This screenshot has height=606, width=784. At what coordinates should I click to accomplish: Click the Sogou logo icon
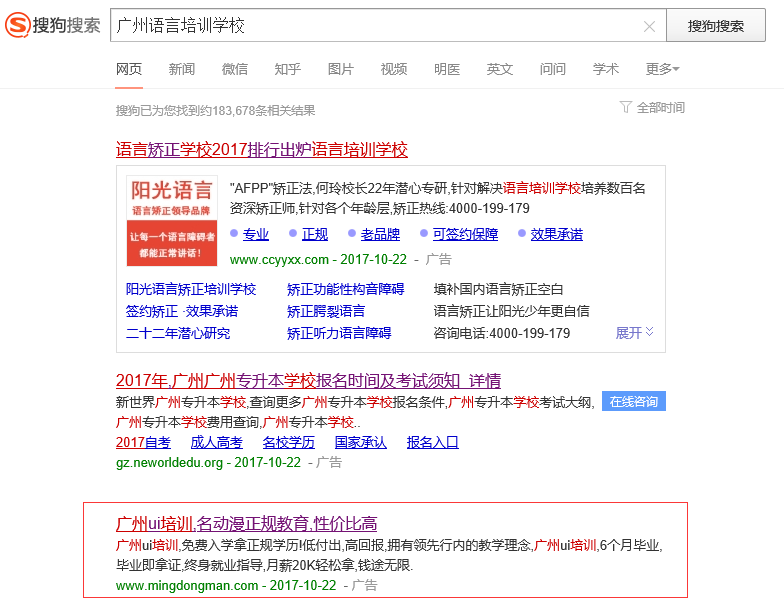pyautogui.click(x=19, y=25)
